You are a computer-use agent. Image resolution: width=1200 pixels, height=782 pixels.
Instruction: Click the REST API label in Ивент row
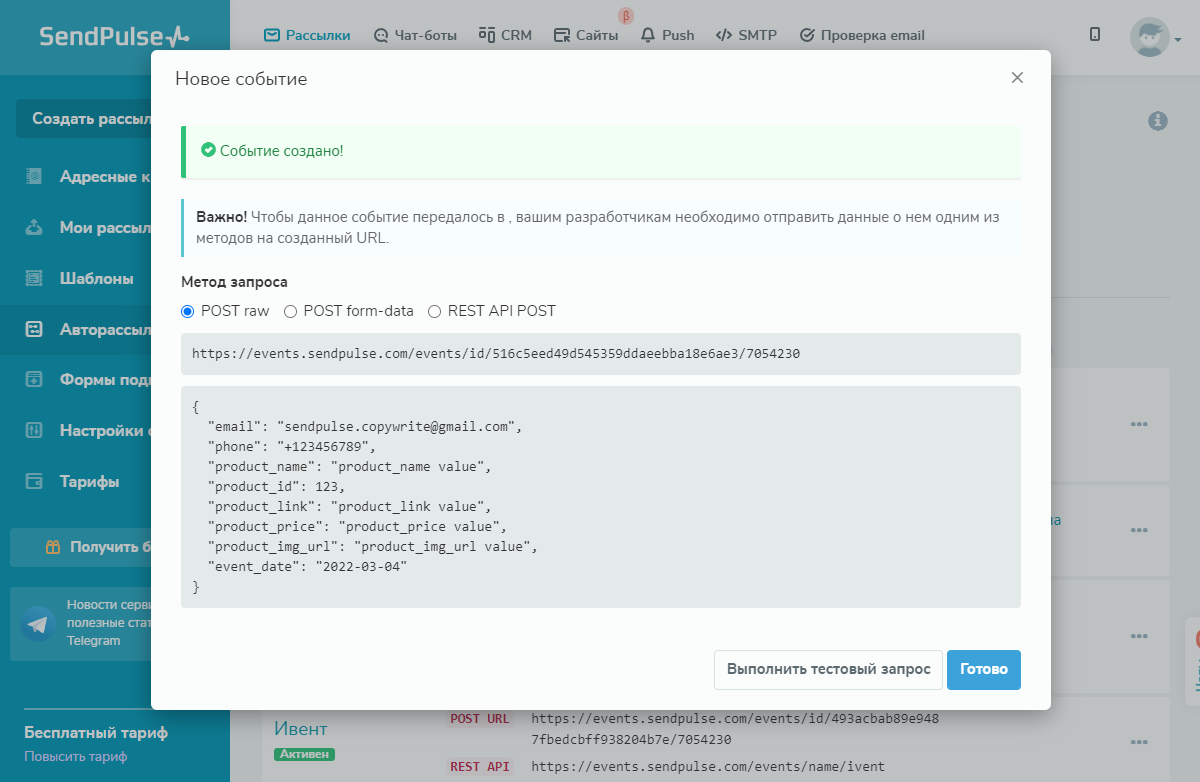(x=480, y=767)
